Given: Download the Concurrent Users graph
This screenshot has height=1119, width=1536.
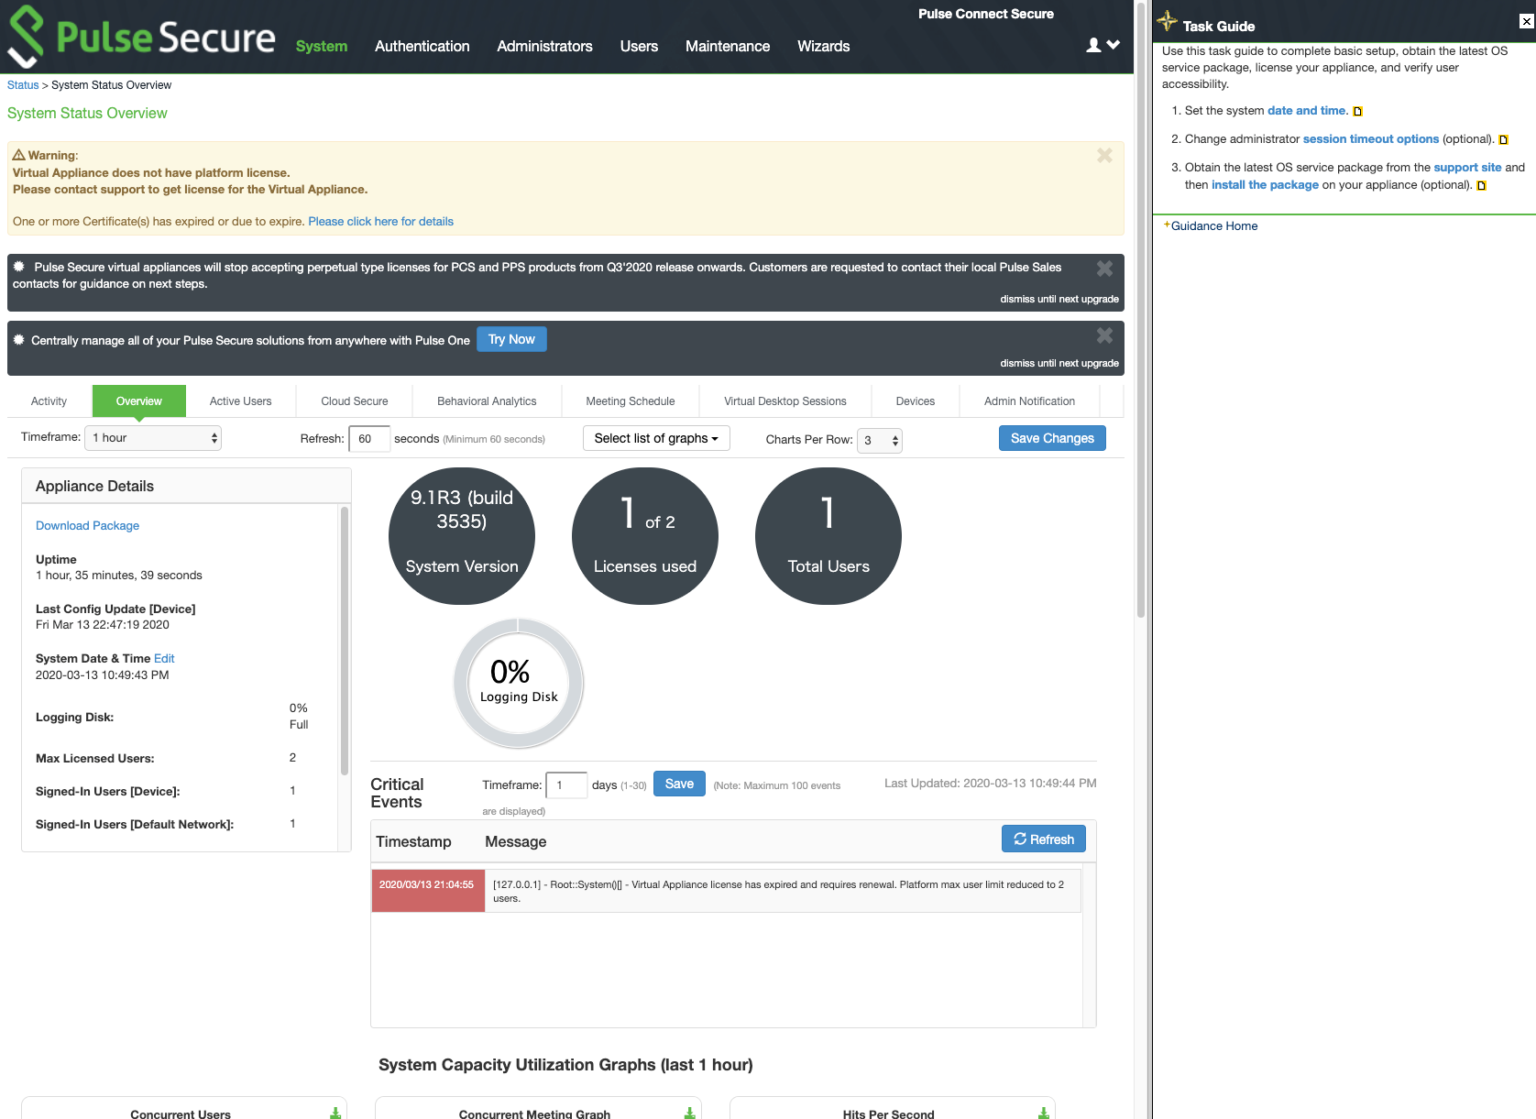Looking at the screenshot, I should coord(334,1111).
